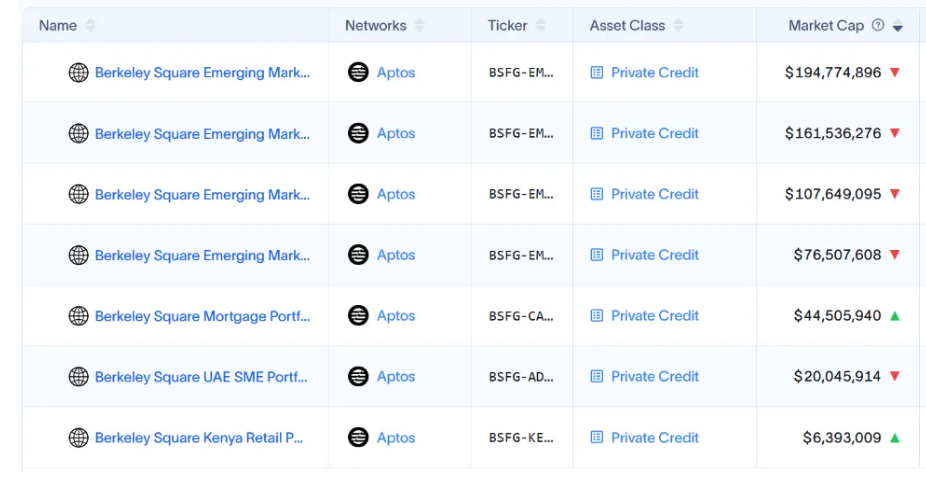Image resolution: width=926 pixels, height=492 pixels.
Task: Click globe icon beside Berkeley Square UAE SME
Action: pyautogui.click(x=78, y=377)
